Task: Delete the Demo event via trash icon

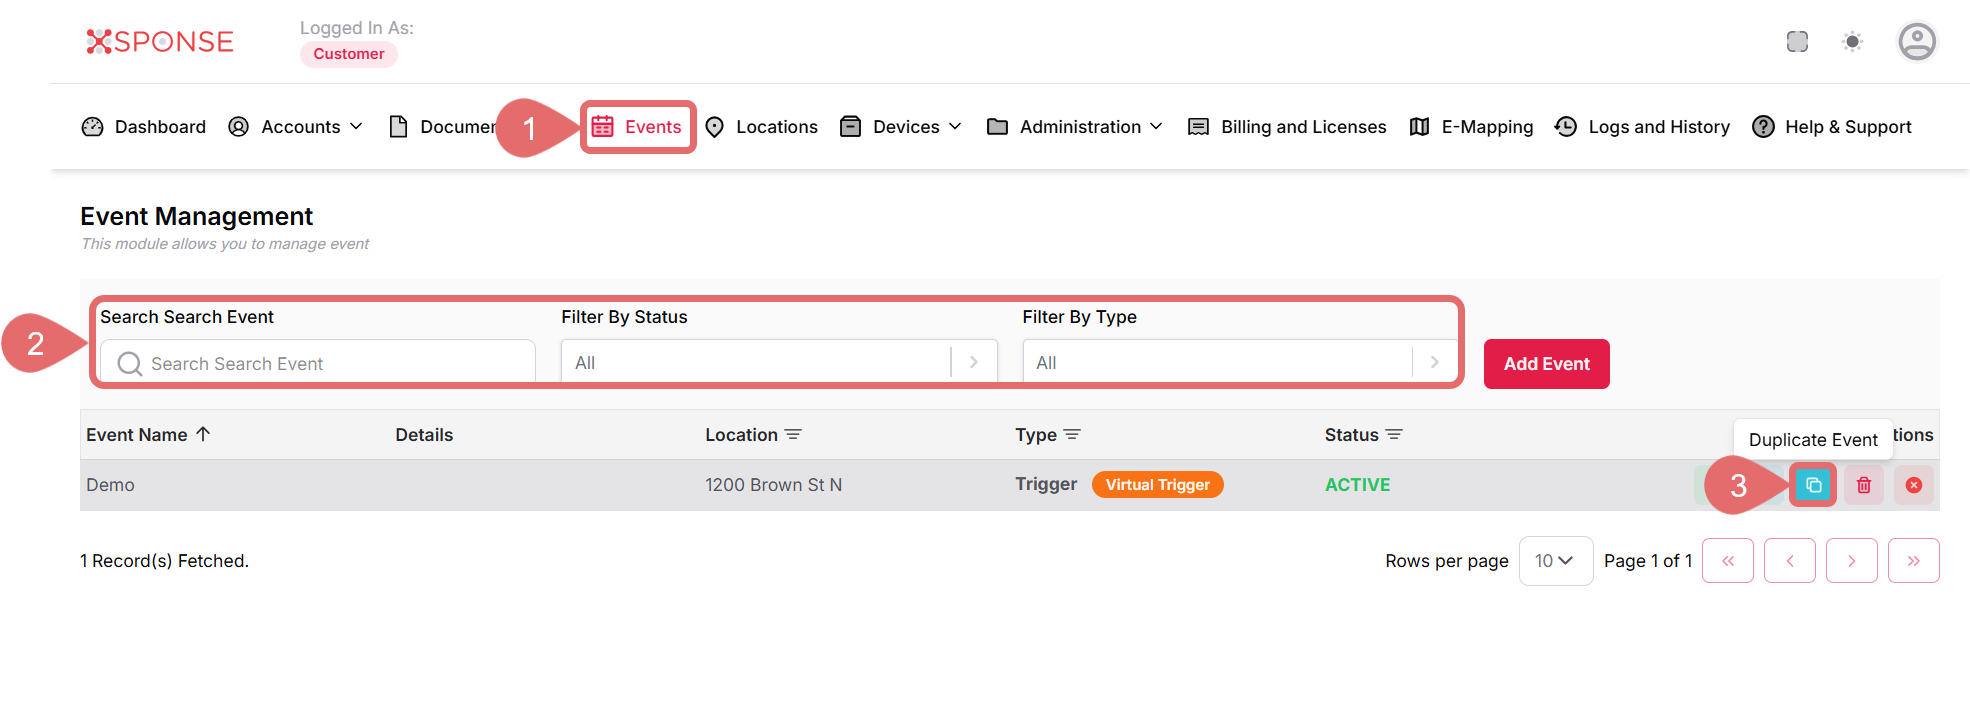Action: pos(1864,486)
